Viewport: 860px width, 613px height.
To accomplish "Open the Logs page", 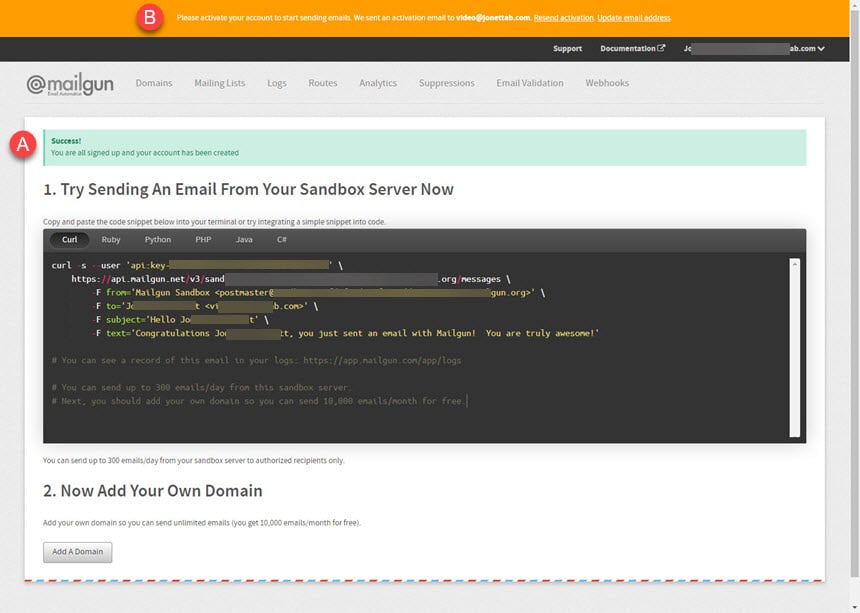I will coord(276,83).
